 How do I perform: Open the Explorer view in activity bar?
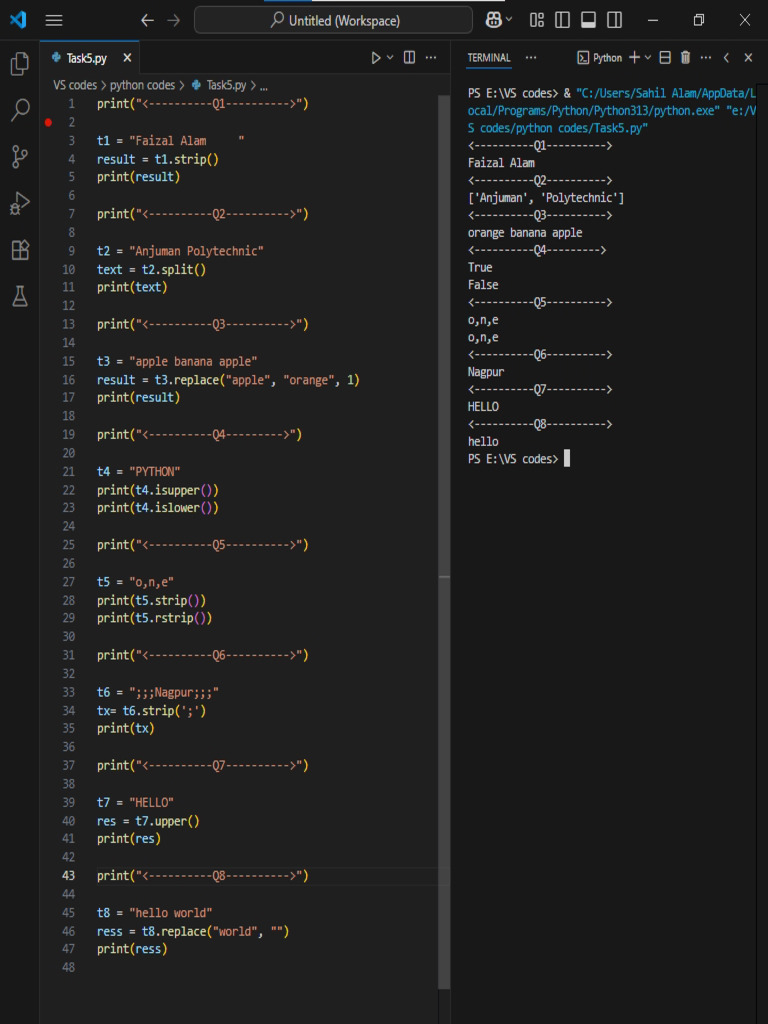pos(19,64)
